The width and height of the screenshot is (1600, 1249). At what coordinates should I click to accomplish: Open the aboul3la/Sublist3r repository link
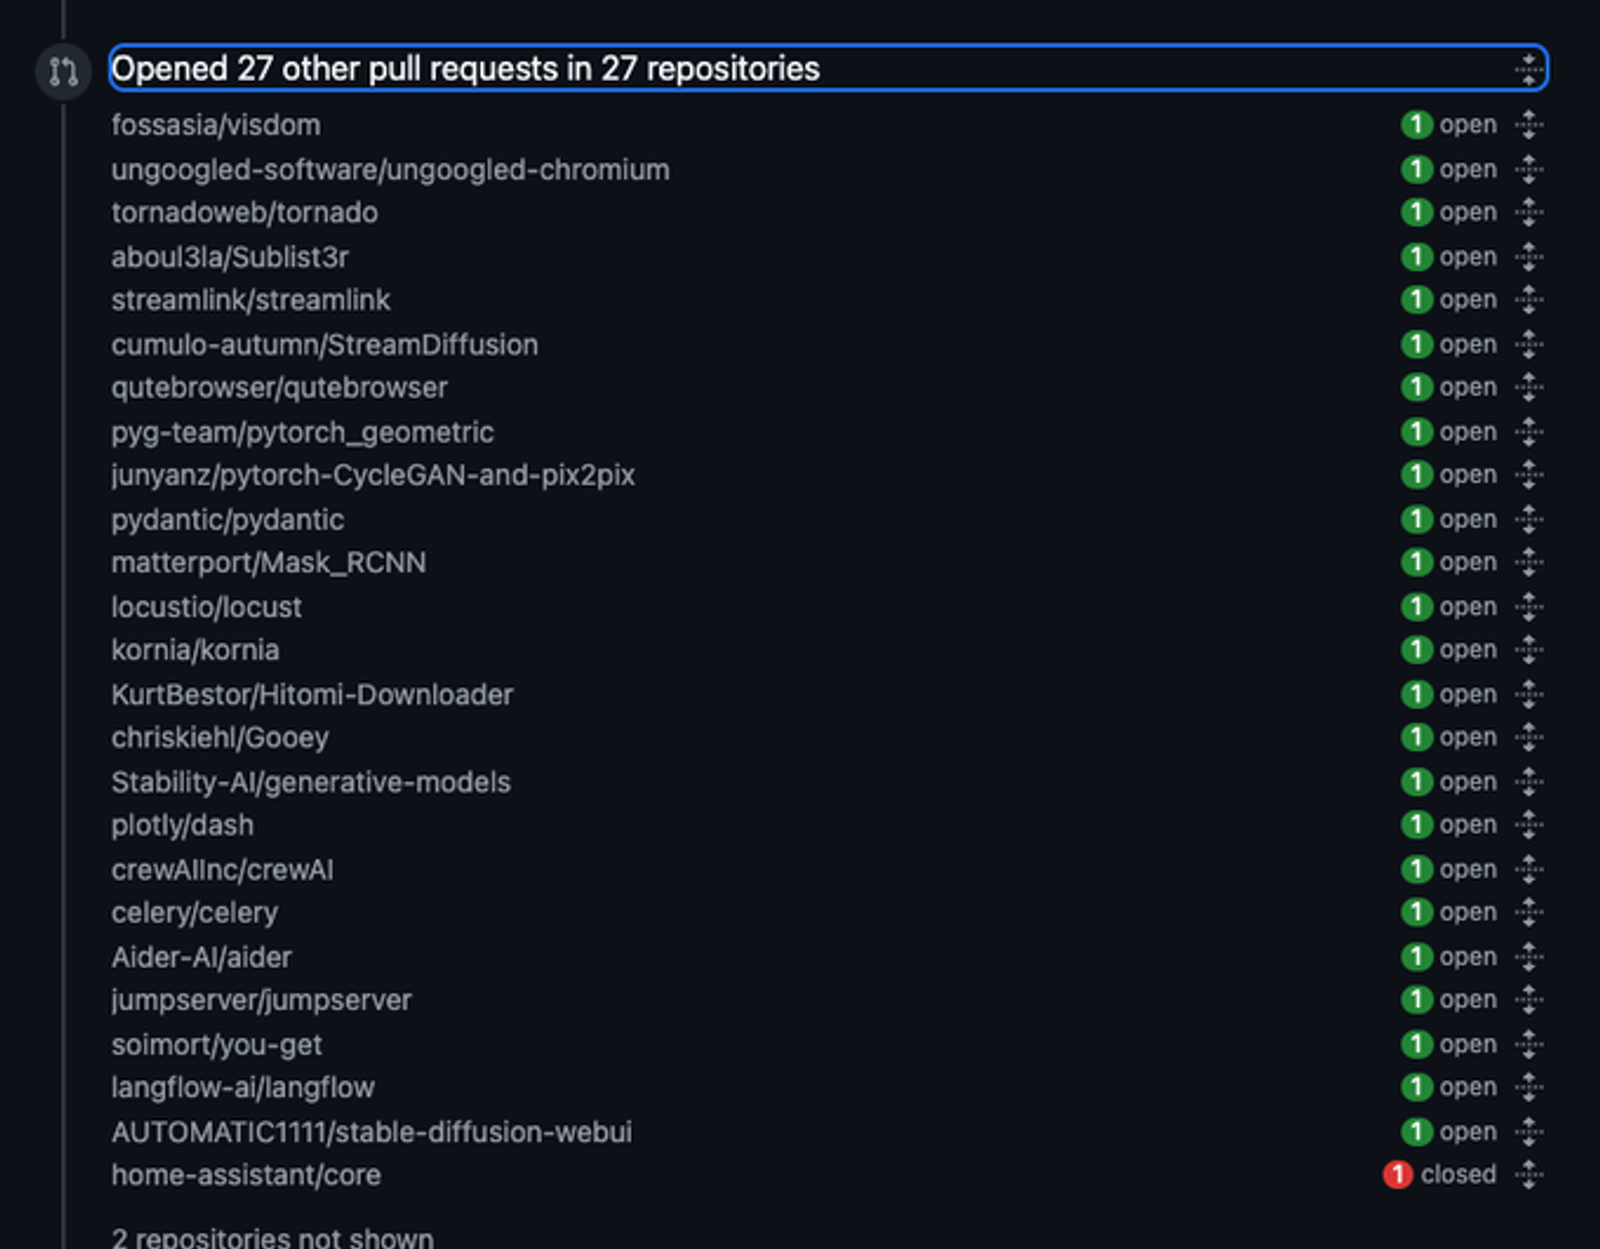(230, 257)
